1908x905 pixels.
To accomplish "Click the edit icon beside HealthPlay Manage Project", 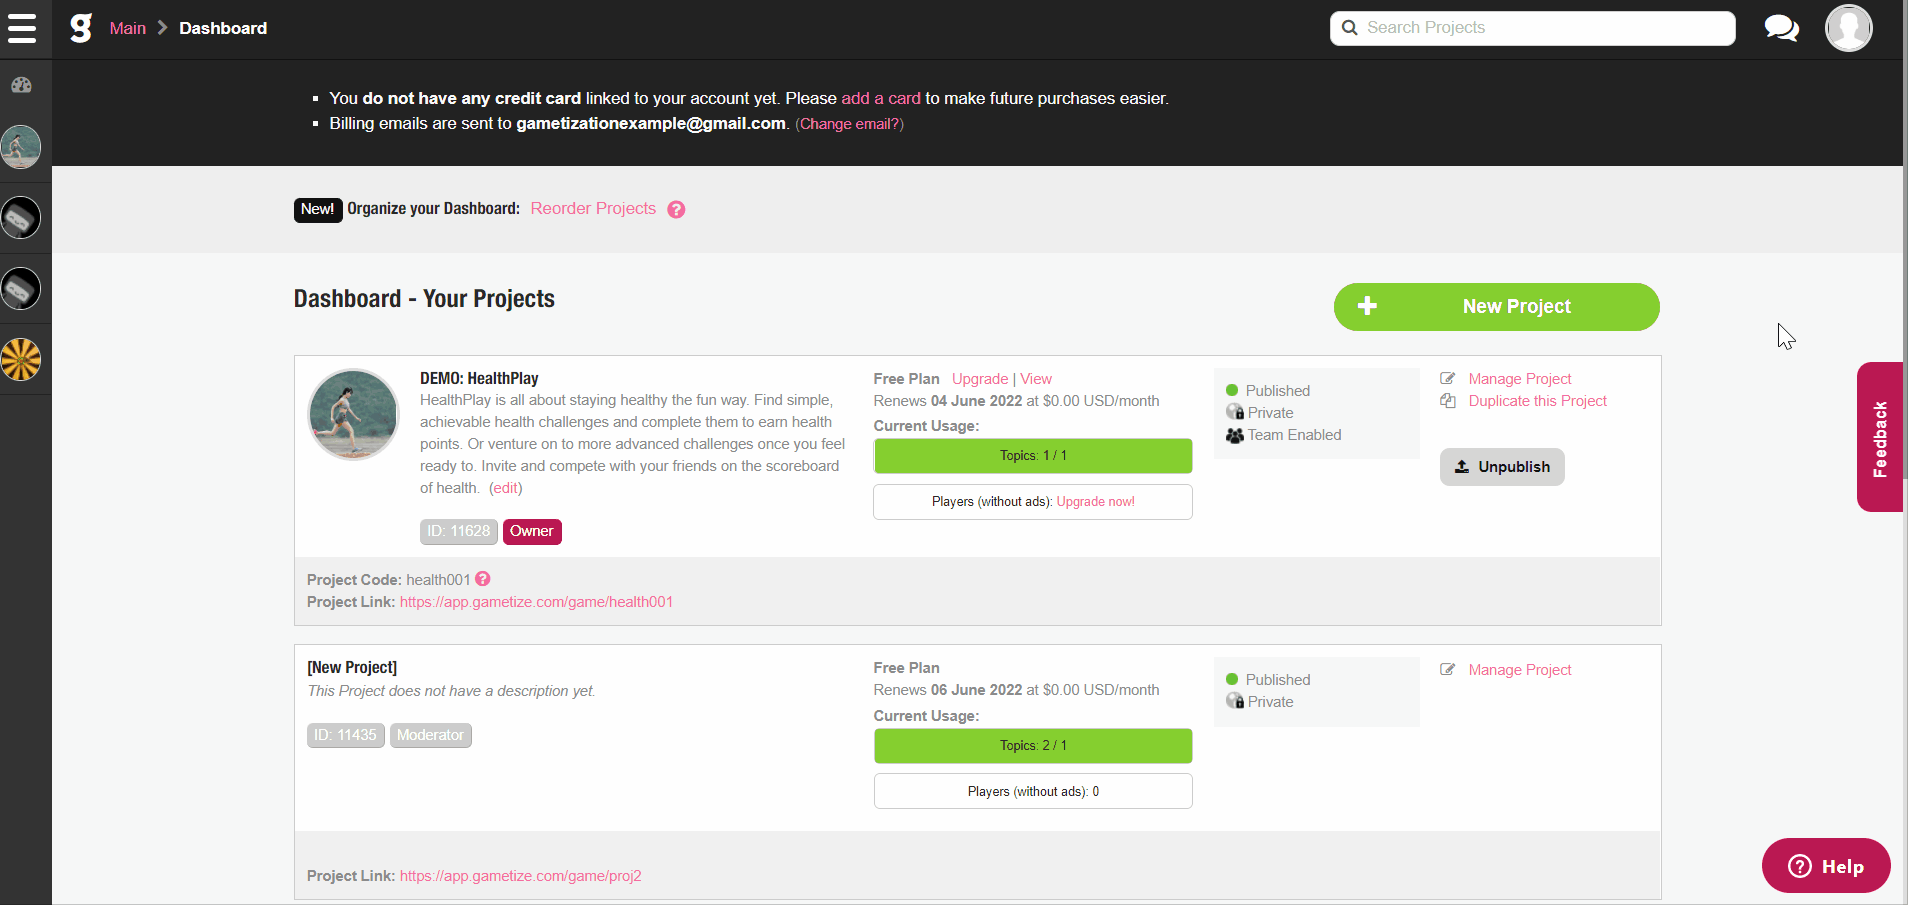I will pos(1447,378).
